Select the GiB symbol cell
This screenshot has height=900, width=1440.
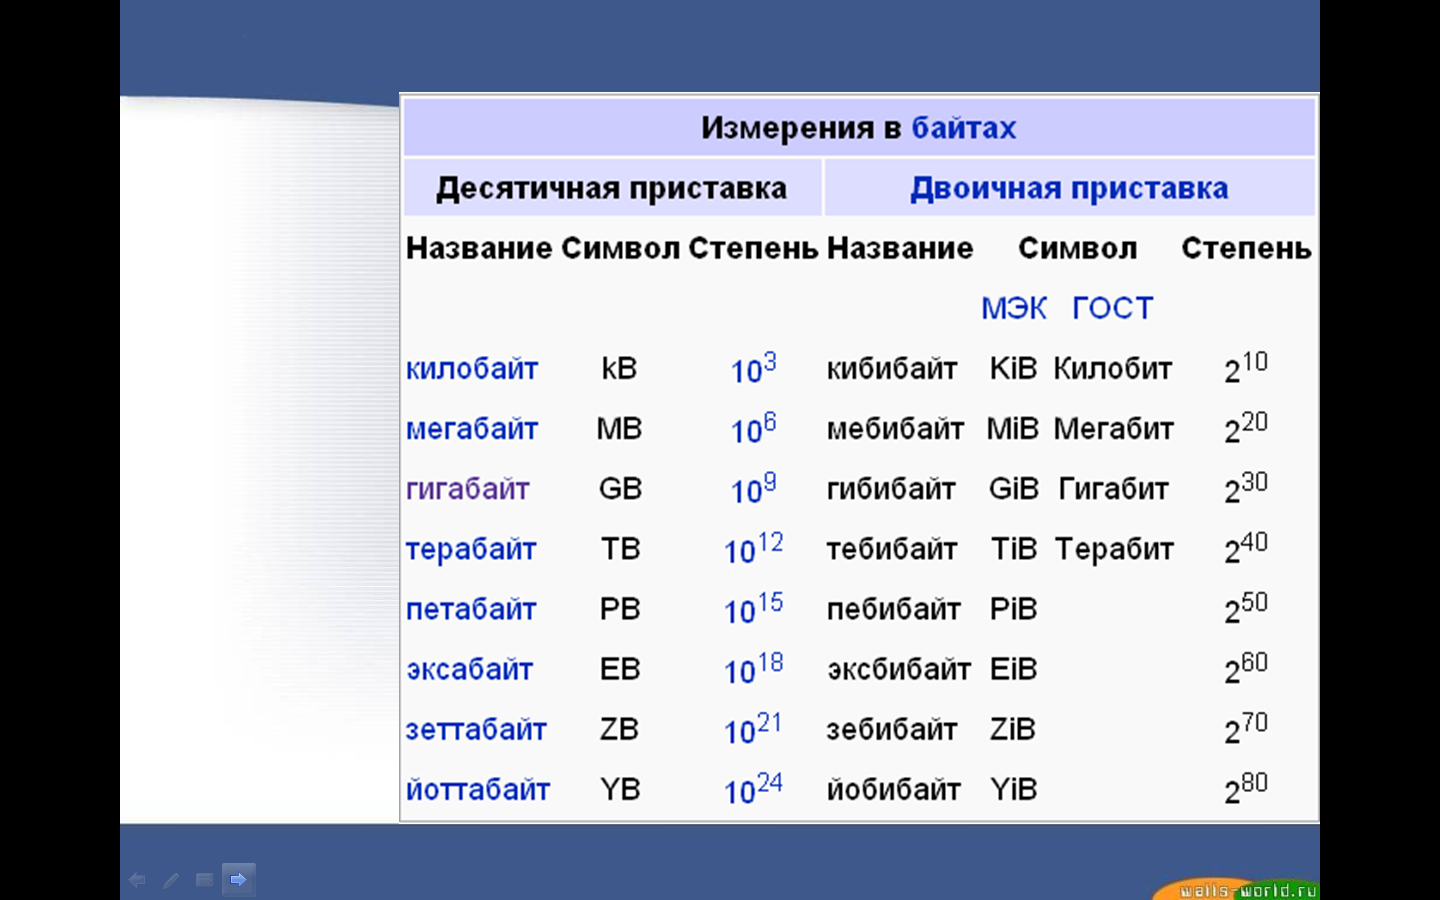(x=1014, y=489)
